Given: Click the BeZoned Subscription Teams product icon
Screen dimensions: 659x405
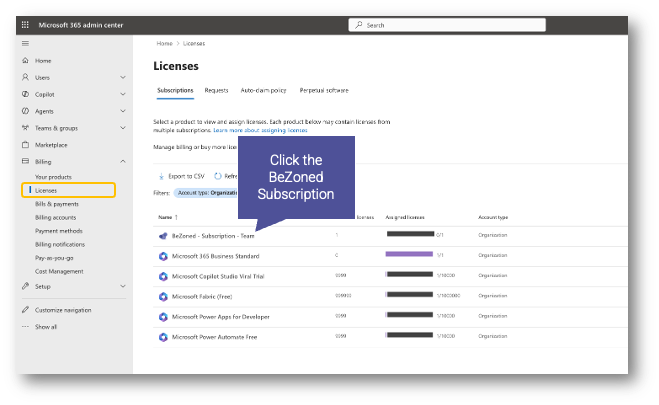Looking at the screenshot, I should [x=163, y=236].
